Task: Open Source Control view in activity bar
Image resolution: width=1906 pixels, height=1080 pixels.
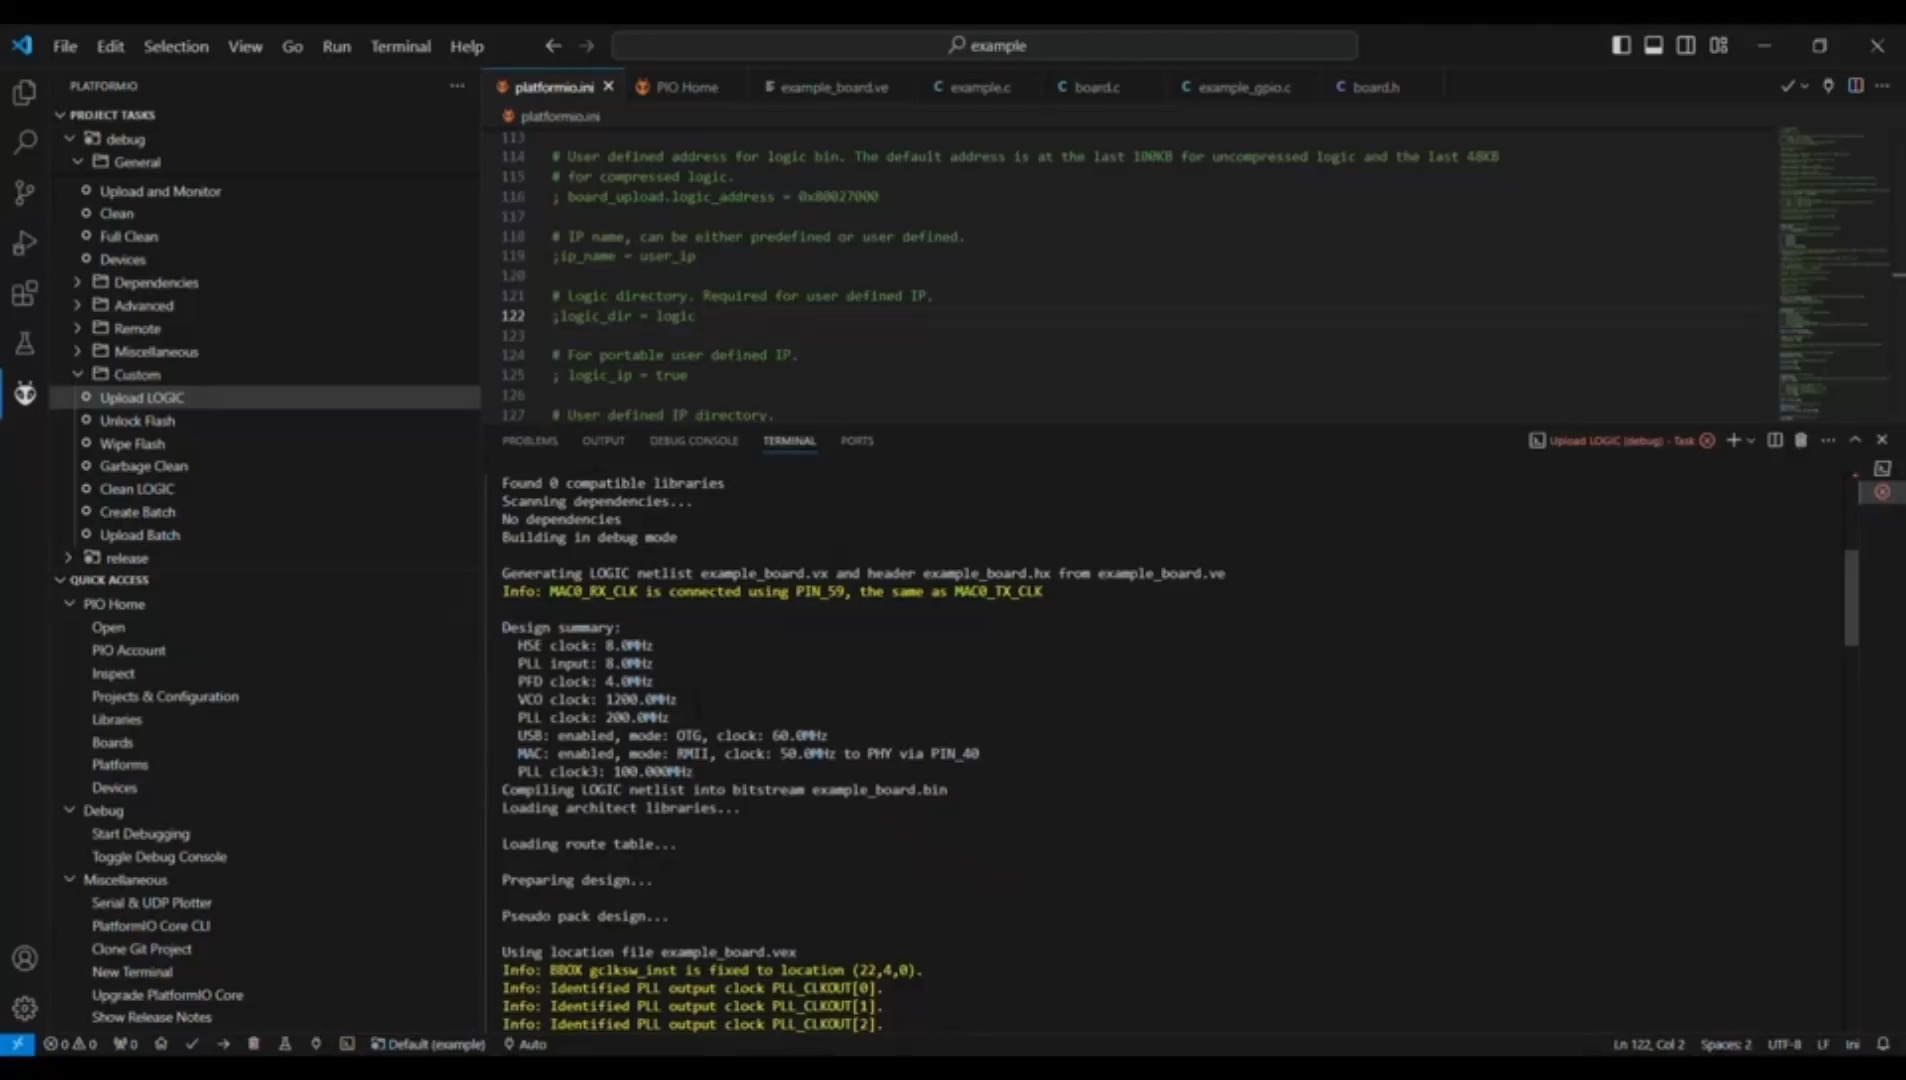Action: [x=24, y=192]
